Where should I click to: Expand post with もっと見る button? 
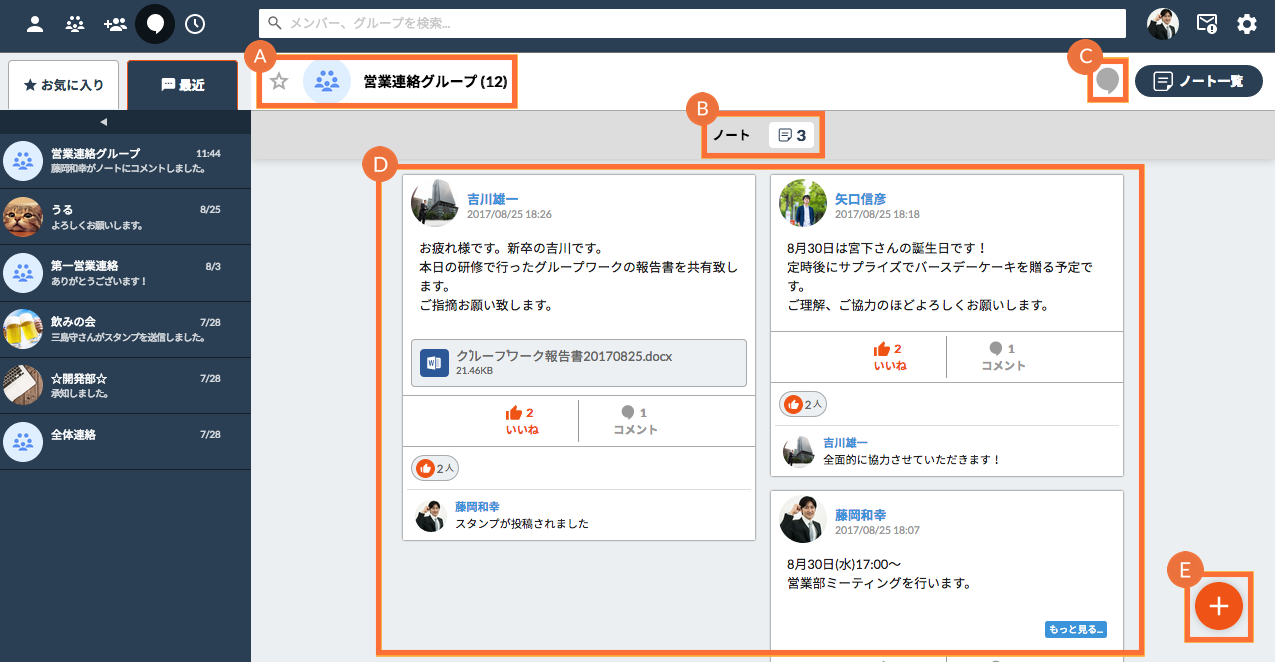tap(1077, 630)
